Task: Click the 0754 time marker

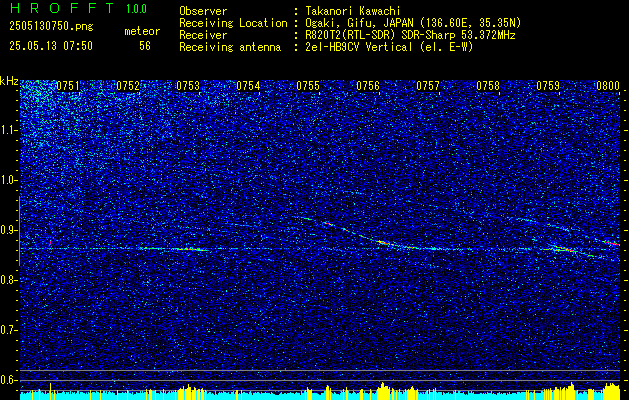Action: pyautogui.click(x=248, y=86)
